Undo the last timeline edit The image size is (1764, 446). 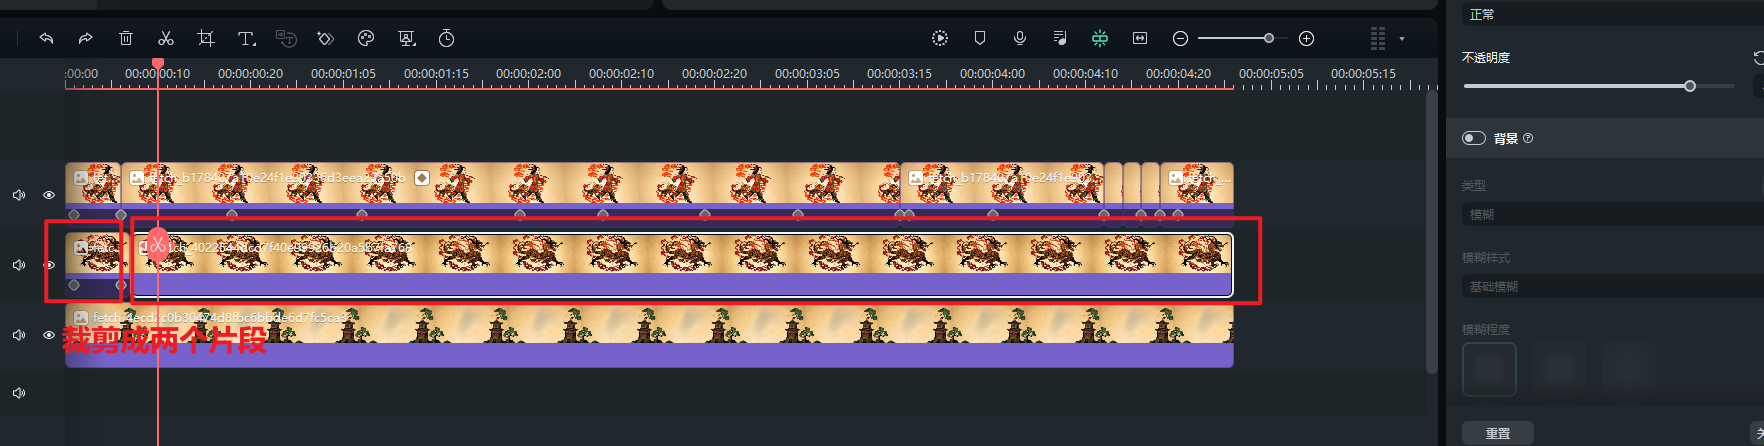point(46,38)
